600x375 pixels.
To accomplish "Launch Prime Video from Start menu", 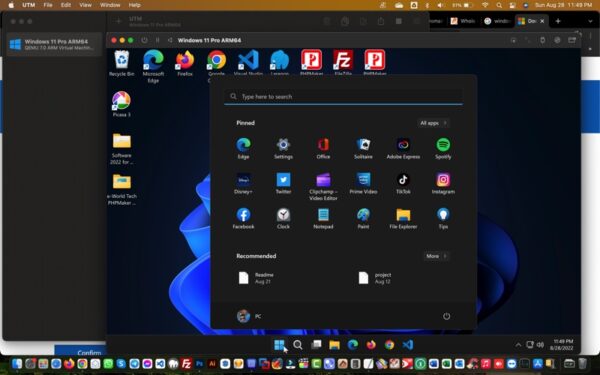I will point(363,183).
